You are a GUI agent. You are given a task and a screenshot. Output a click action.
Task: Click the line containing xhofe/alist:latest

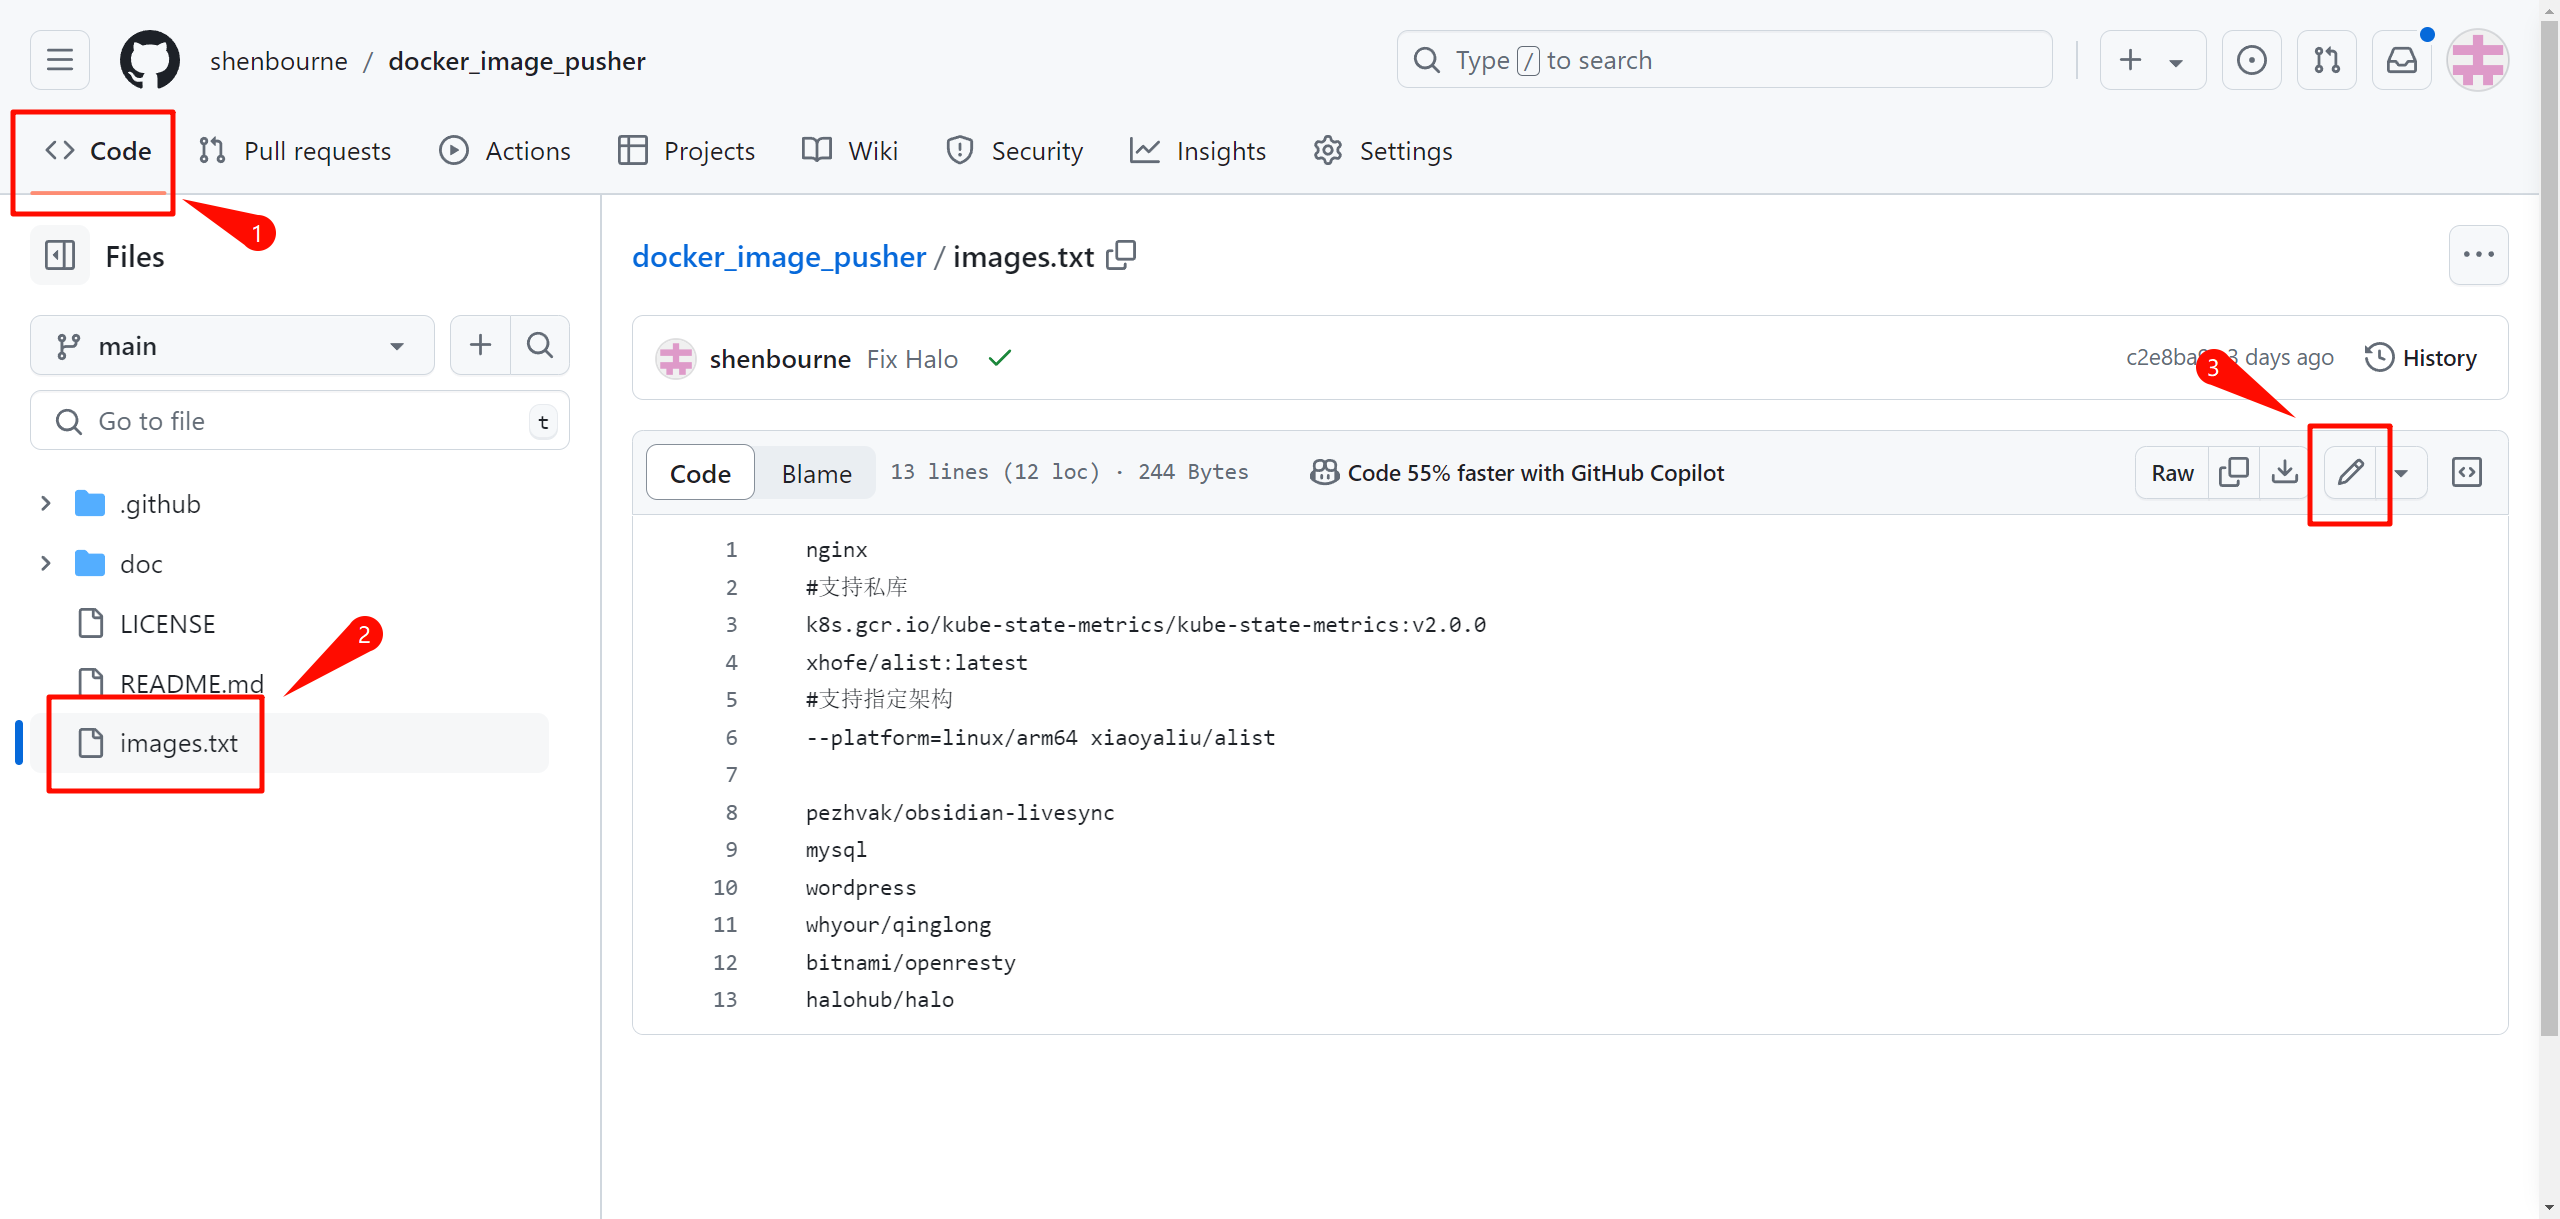coord(917,663)
